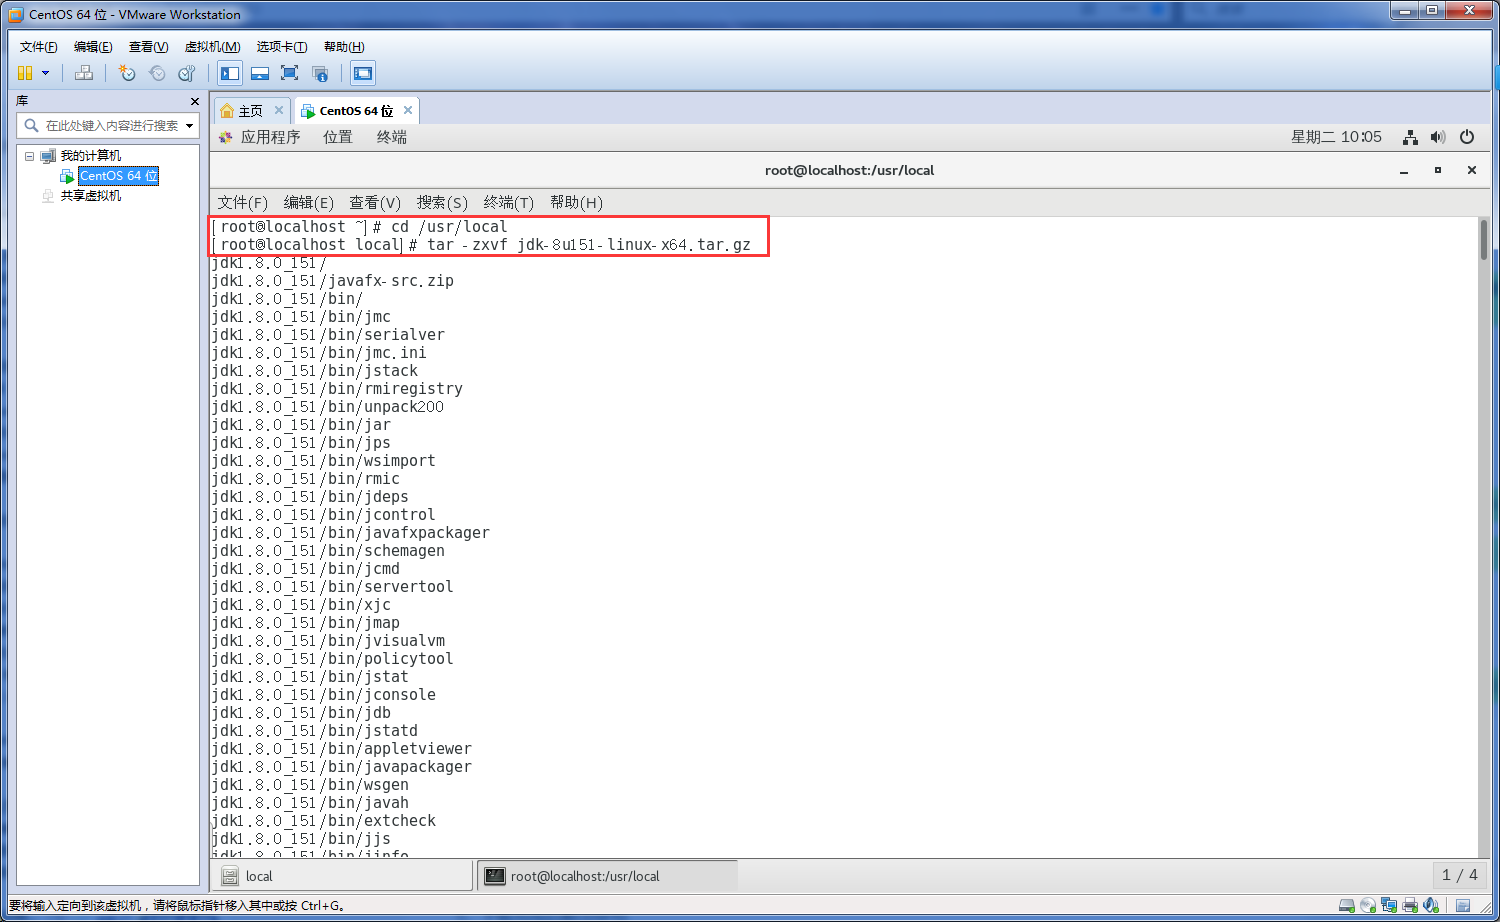Click the library search input field
The image size is (1500, 922).
pos(109,126)
